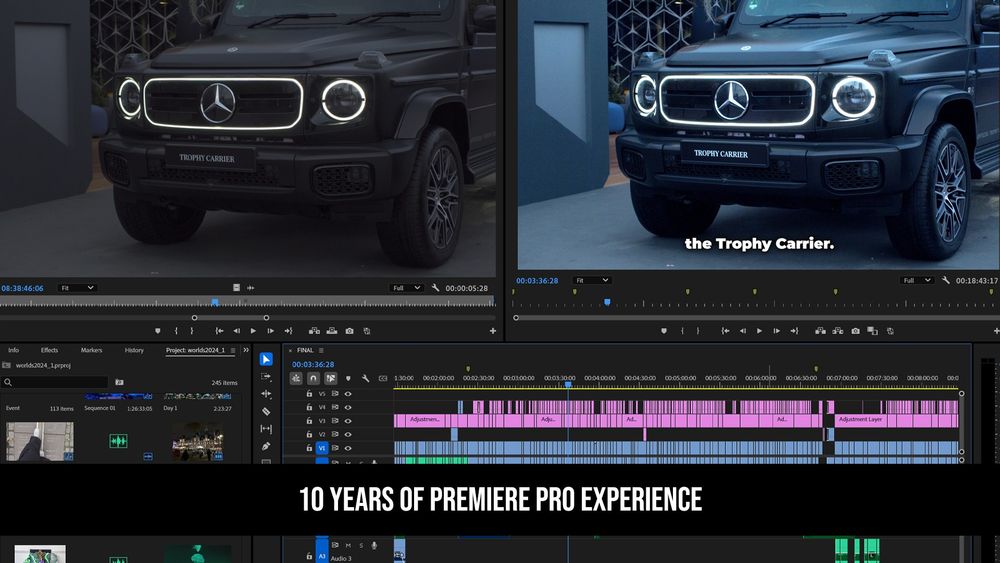Viewport: 1000px width, 563px height.
Task: Select Project: worlds2024_1 tab
Action: [195, 350]
